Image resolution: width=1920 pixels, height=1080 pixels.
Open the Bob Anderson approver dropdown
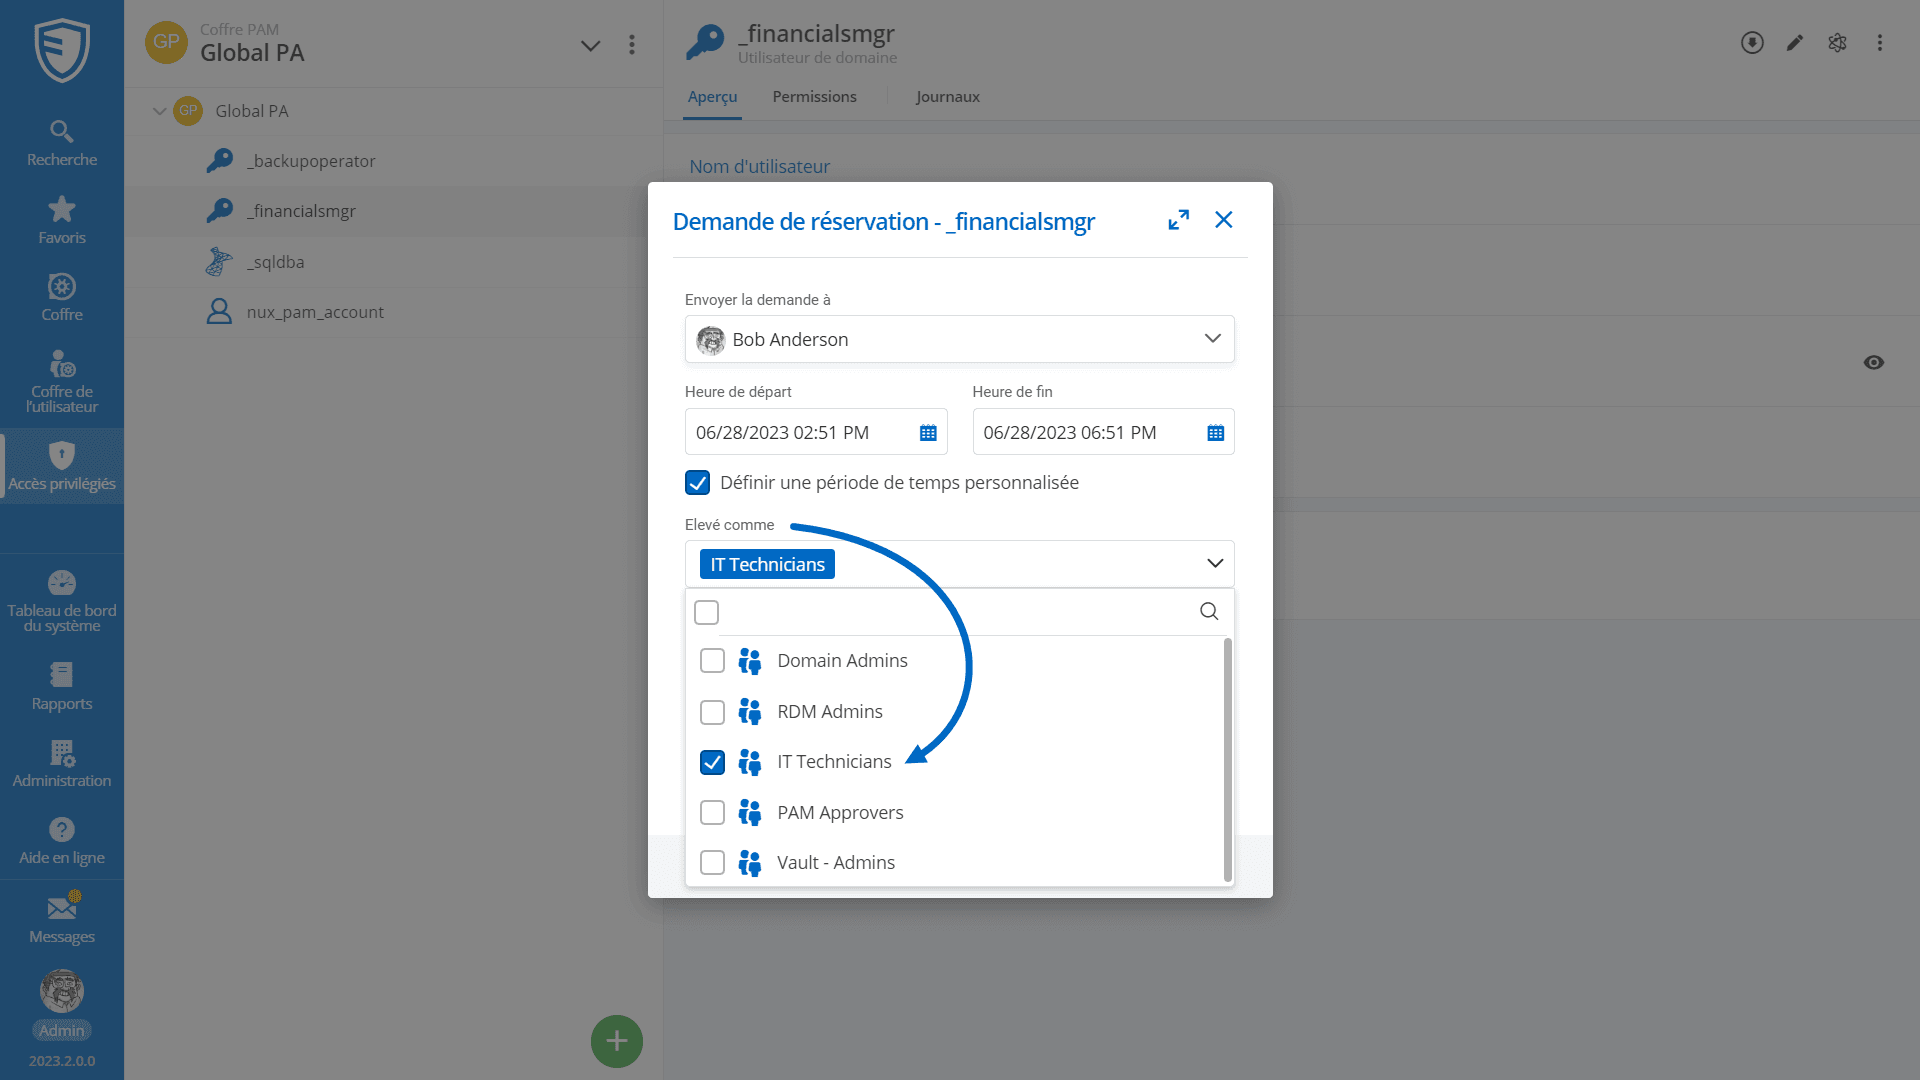coord(1212,339)
